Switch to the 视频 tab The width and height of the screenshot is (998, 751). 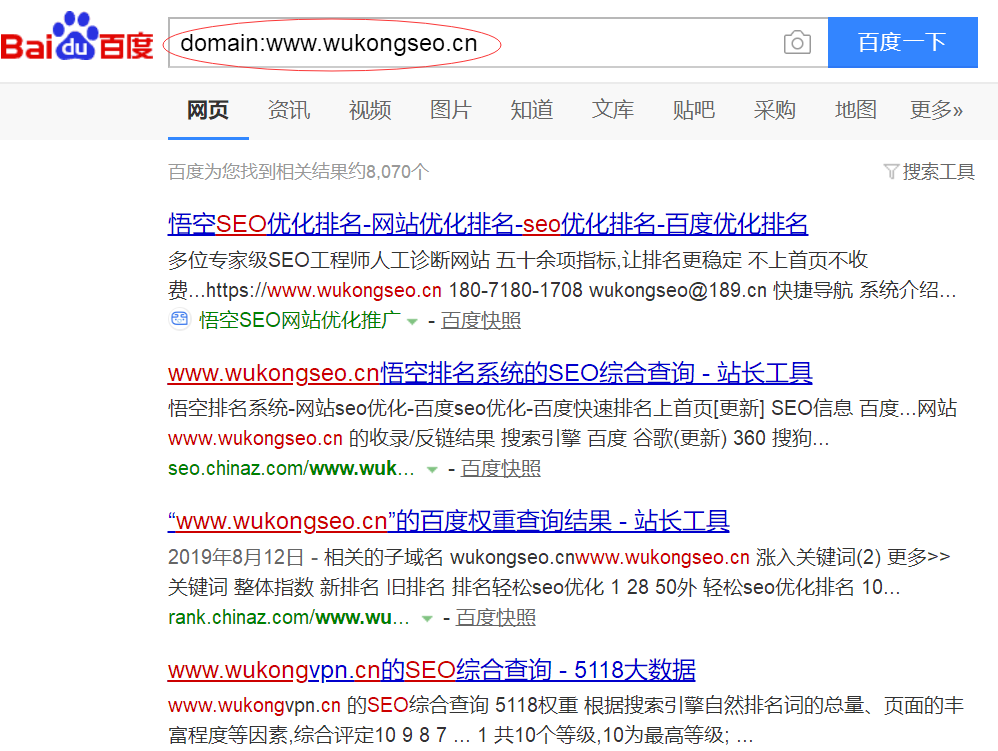[370, 110]
